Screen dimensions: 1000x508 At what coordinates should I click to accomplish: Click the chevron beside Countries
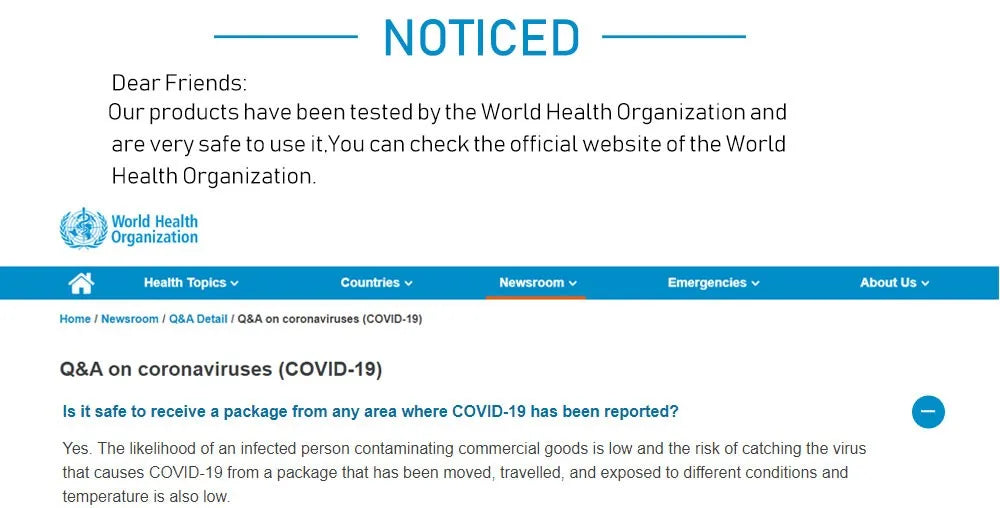pyautogui.click(x=408, y=284)
